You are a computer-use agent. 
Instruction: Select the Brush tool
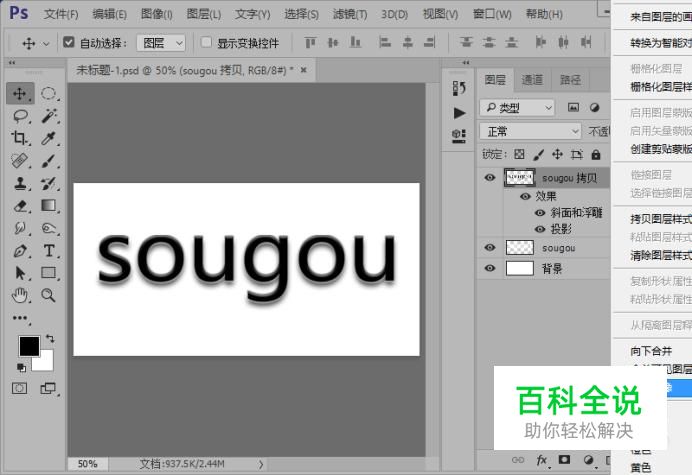(49, 161)
